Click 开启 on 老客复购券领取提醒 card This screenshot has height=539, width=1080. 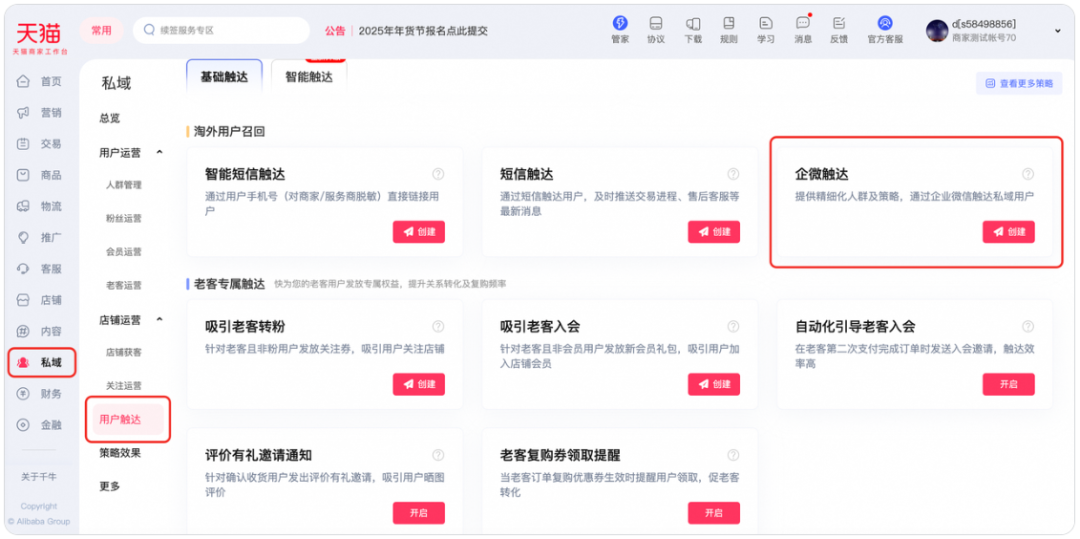(714, 513)
